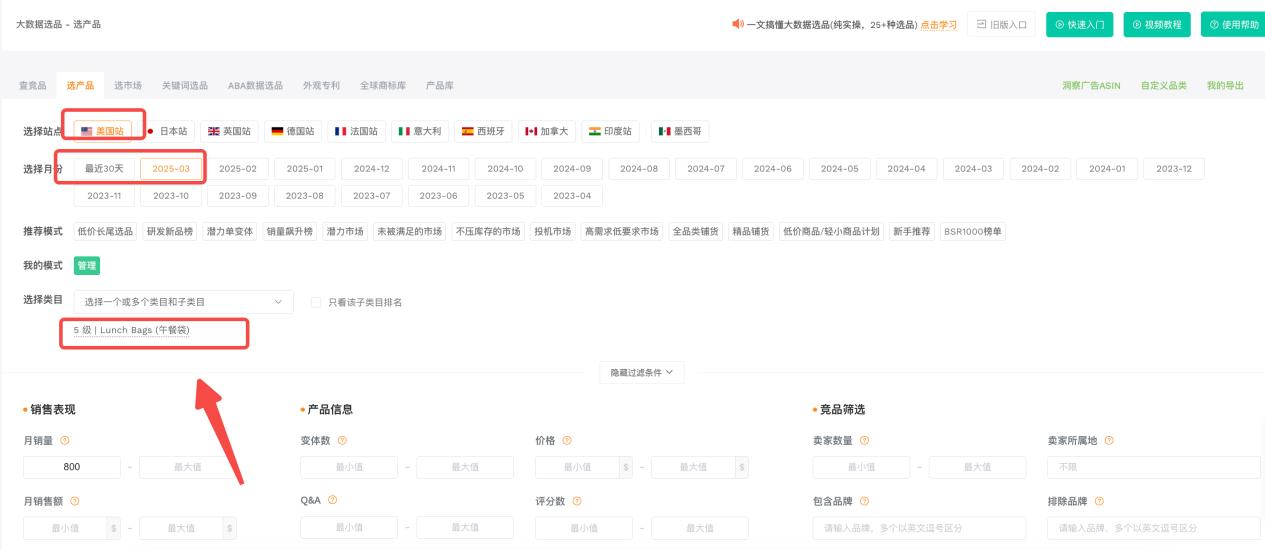Follow the 点击学习 link
Image resolution: width=1265 pixels, height=550 pixels.
[x=938, y=25]
